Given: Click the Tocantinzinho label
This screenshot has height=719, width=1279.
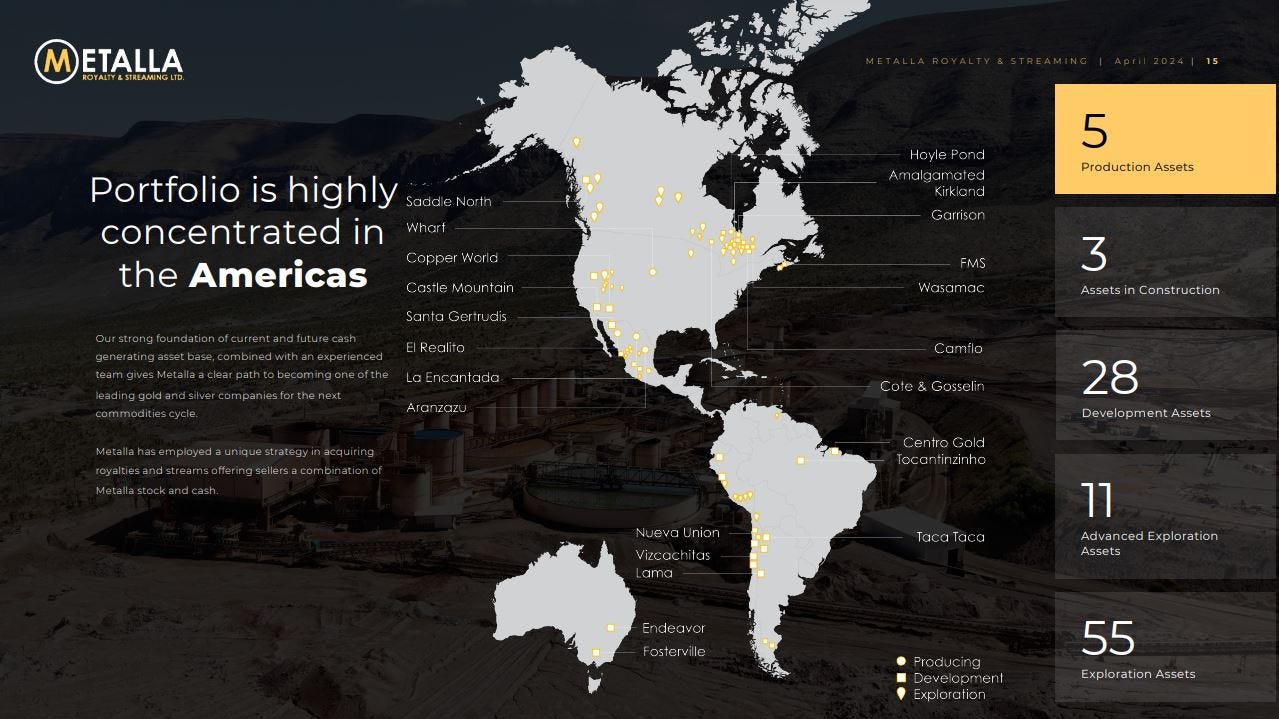Looking at the screenshot, I should point(941,460).
